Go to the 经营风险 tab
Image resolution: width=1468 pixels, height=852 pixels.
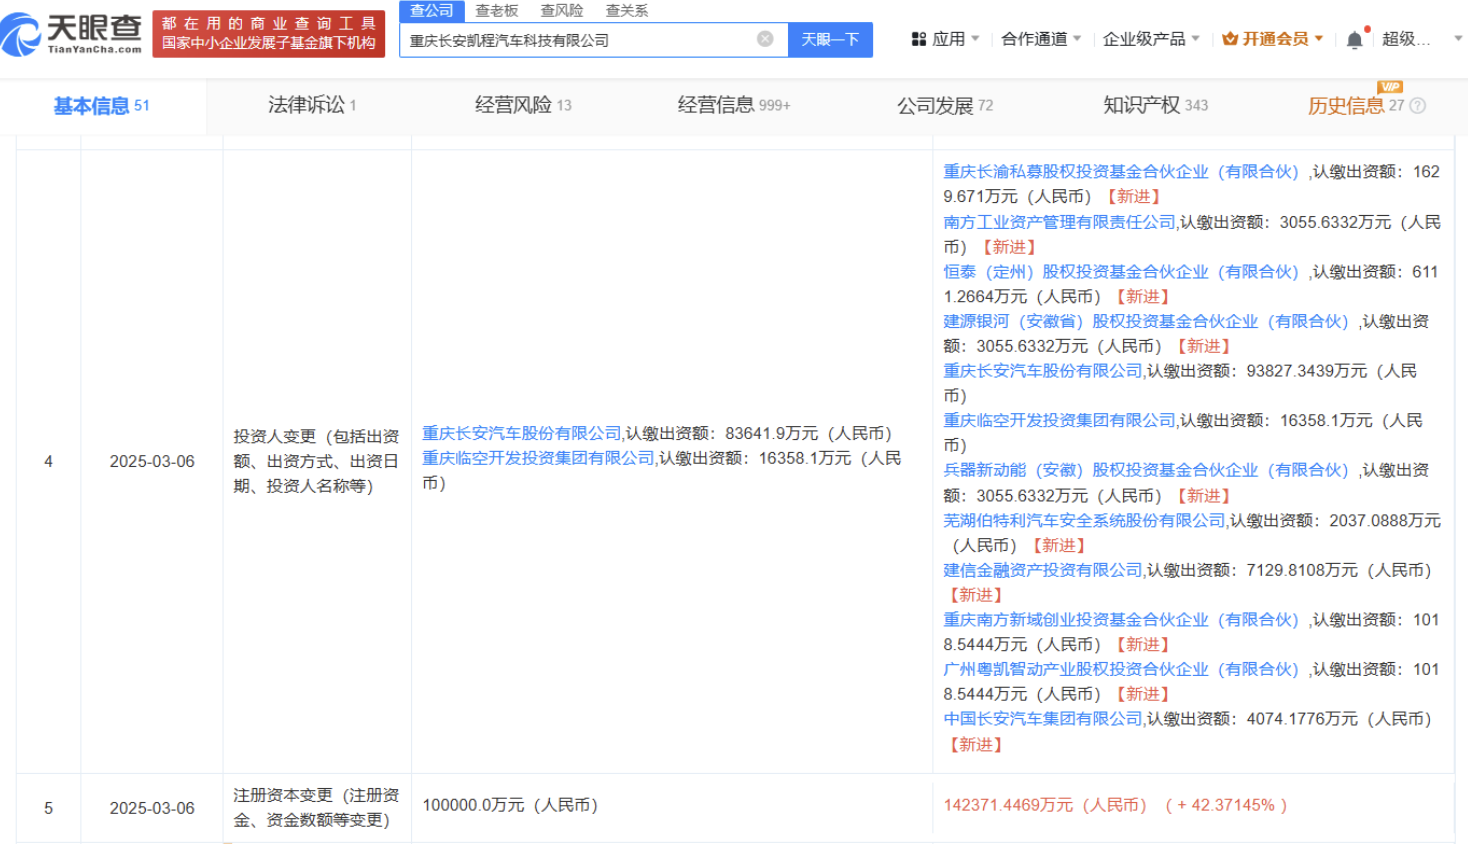tap(522, 105)
